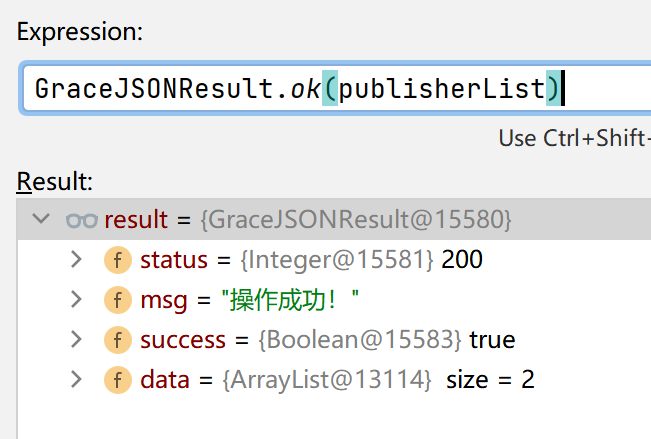651x439 pixels.
Task: Click the field icon next to data
Action: [117, 380]
